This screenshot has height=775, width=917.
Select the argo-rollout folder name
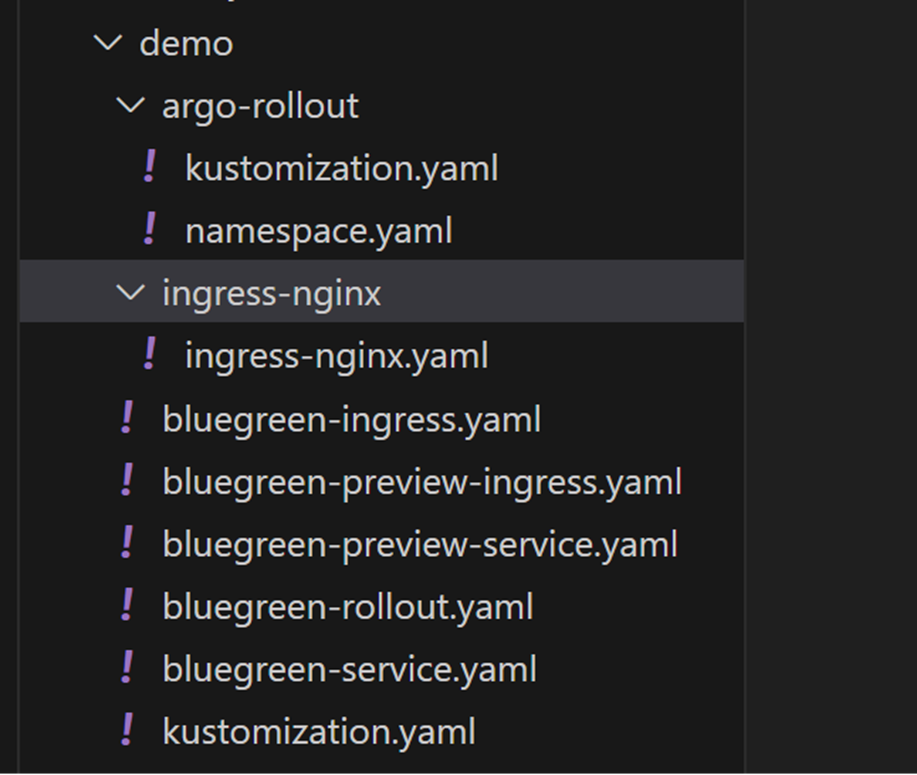coord(260,106)
